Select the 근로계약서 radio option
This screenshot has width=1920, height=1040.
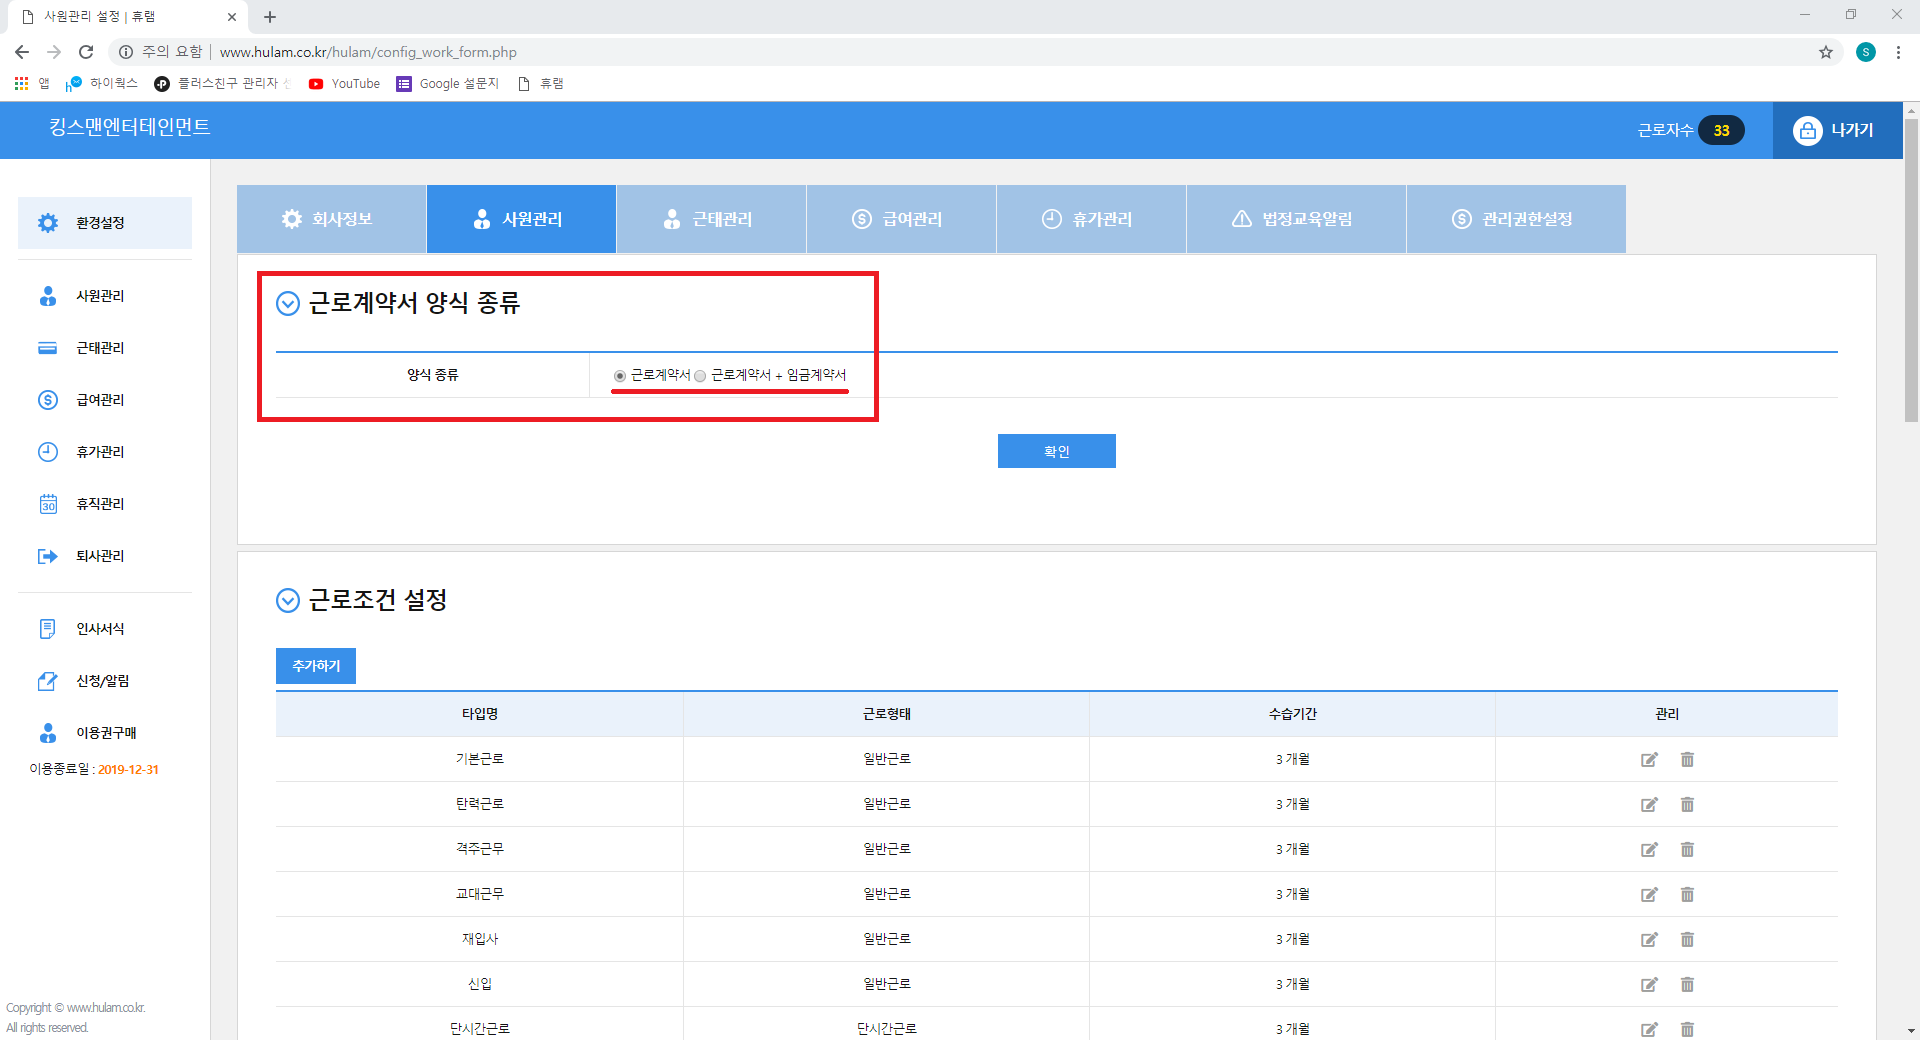(x=620, y=376)
